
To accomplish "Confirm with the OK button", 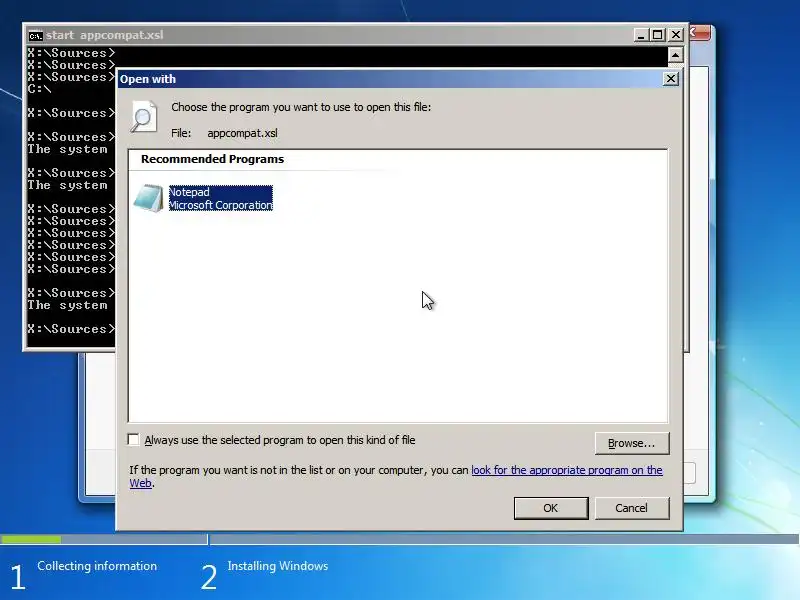I will 551,508.
